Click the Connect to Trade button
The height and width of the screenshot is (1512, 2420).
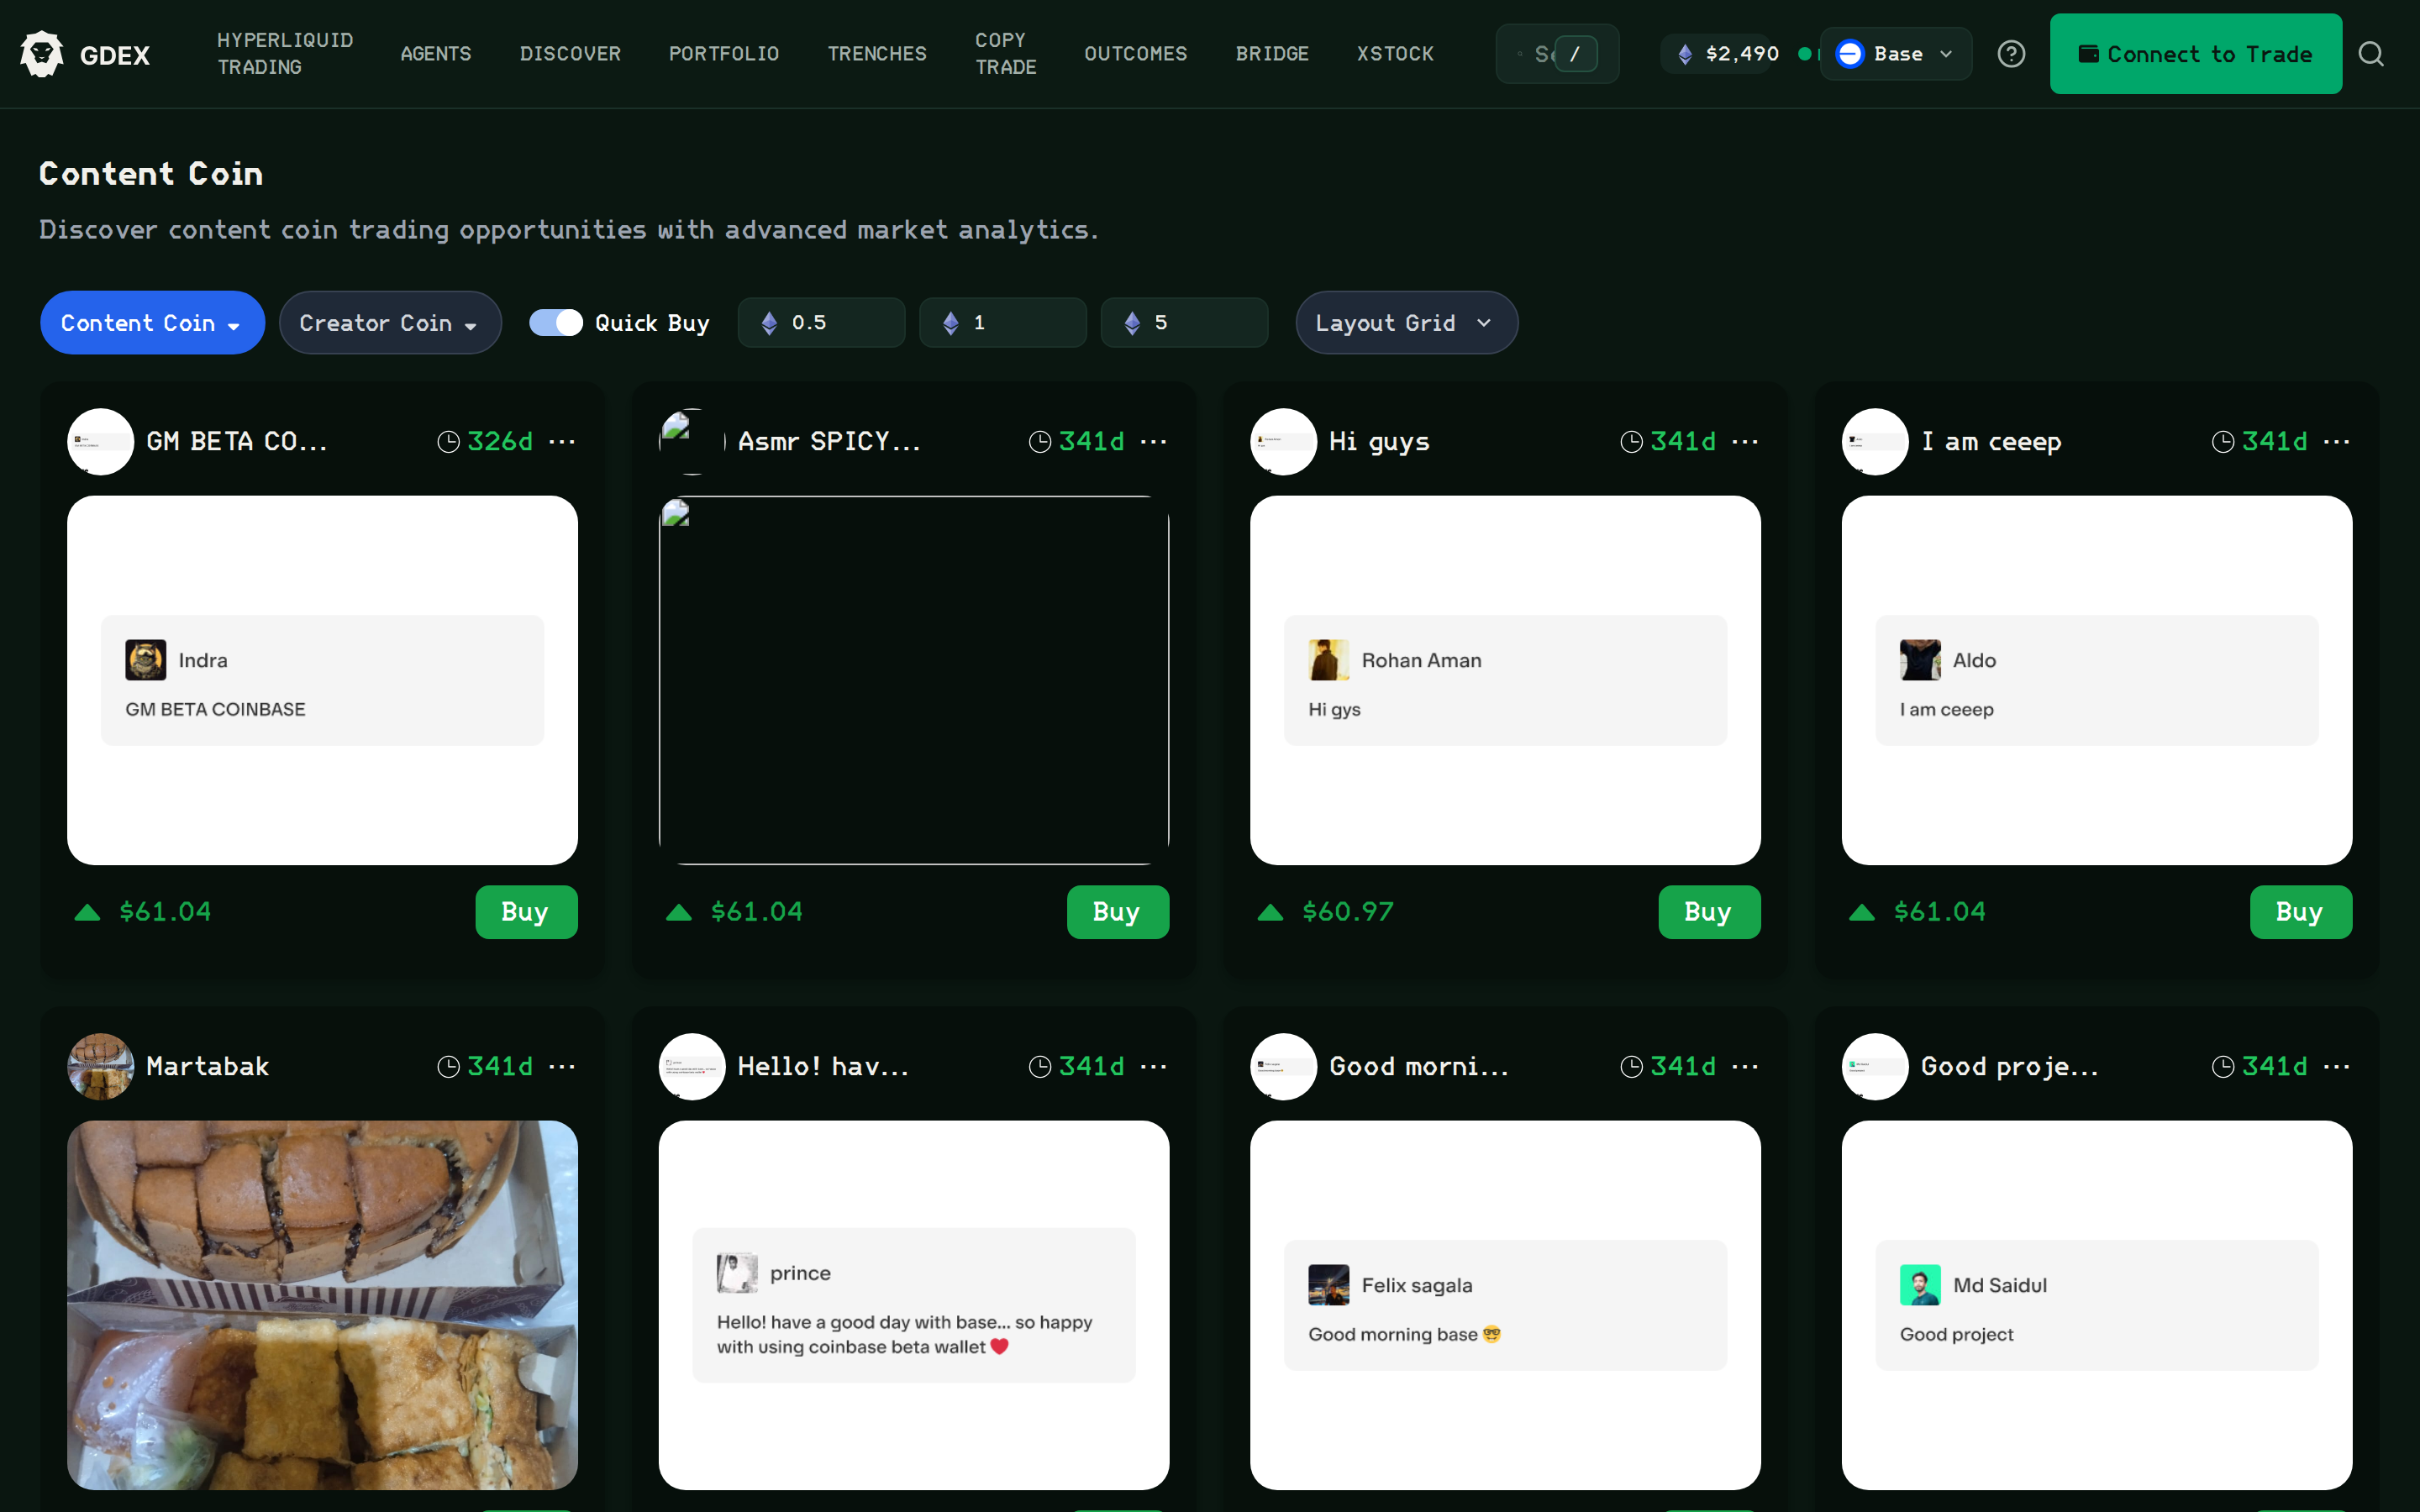pos(2195,54)
